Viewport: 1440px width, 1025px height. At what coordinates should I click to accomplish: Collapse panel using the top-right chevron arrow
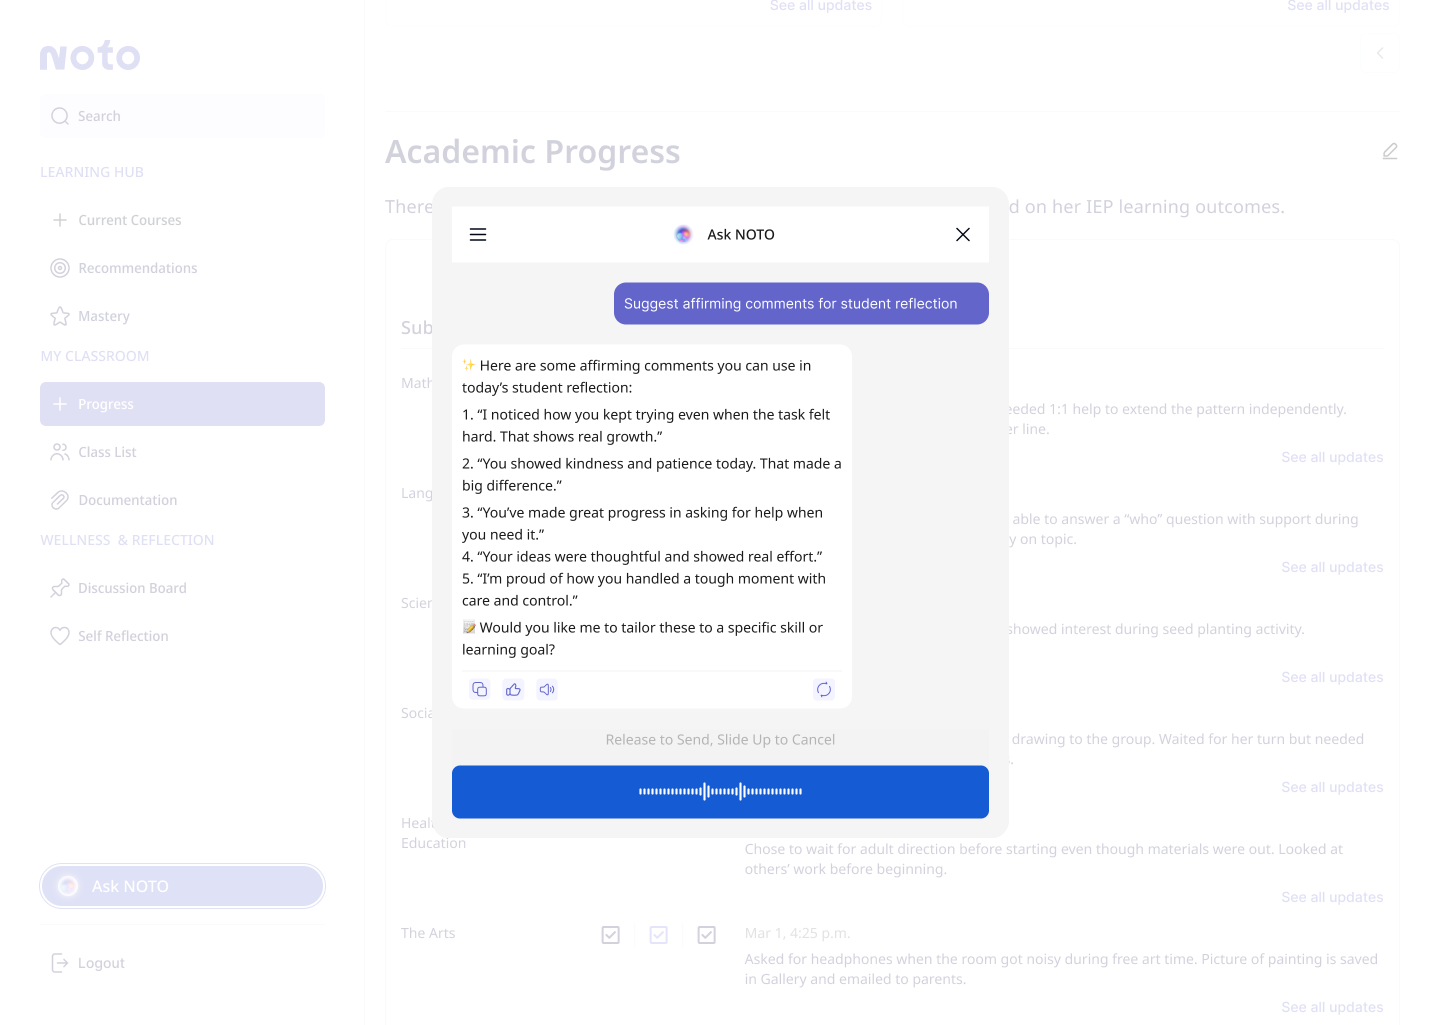point(1380,53)
